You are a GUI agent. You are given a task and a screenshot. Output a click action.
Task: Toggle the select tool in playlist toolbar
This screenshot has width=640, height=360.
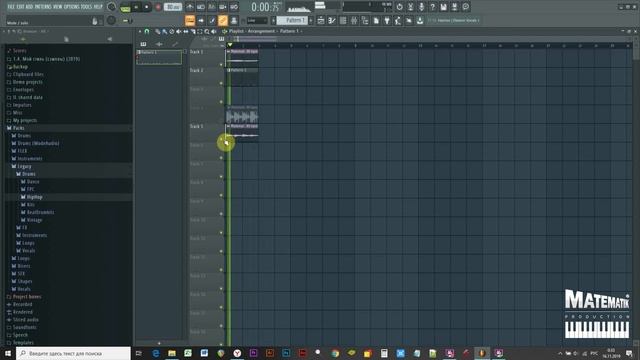click(x=200, y=31)
